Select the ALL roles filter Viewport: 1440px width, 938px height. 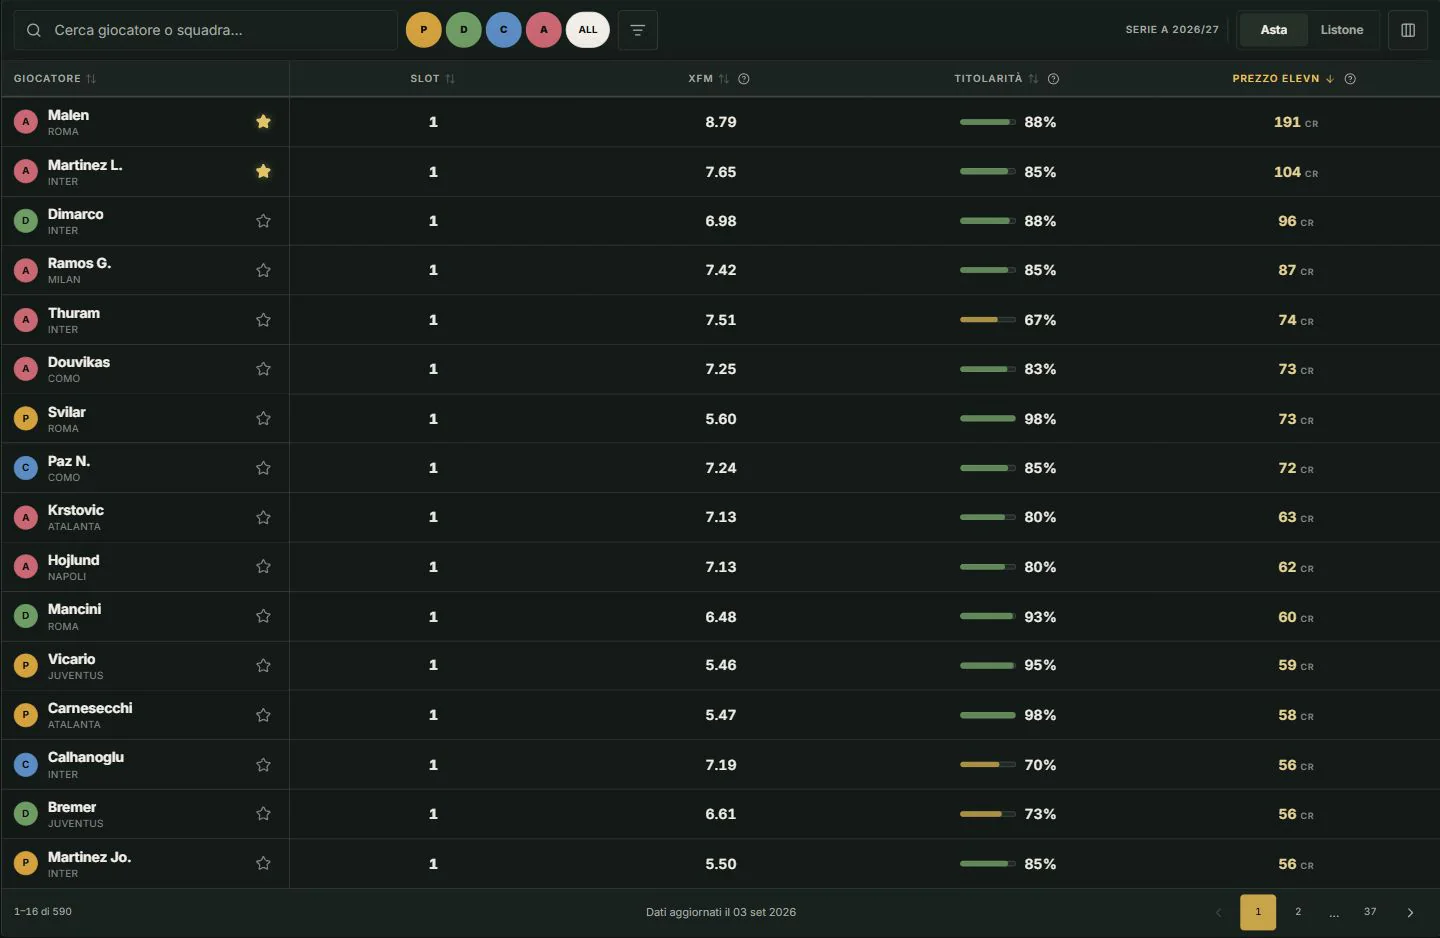tap(588, 30)
